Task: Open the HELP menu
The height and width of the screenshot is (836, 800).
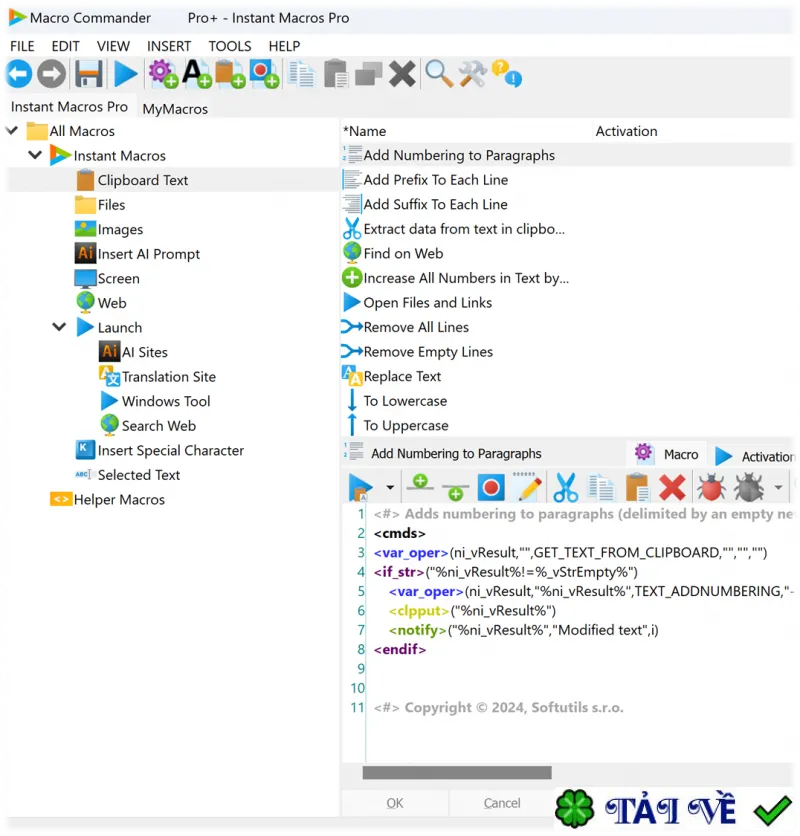Action: point(284,46)
